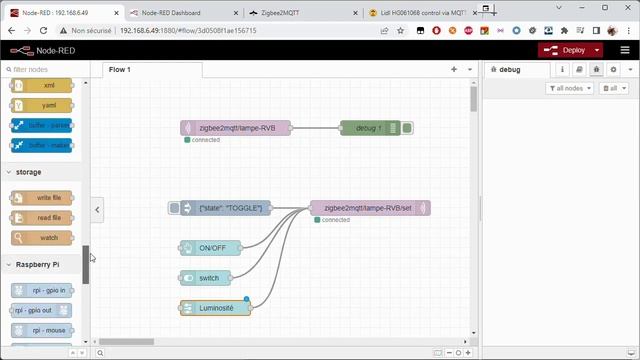Select the buffer-parser palette node
Screen dimensions: 640x360
pyautogui.click(x=42, y=125)
